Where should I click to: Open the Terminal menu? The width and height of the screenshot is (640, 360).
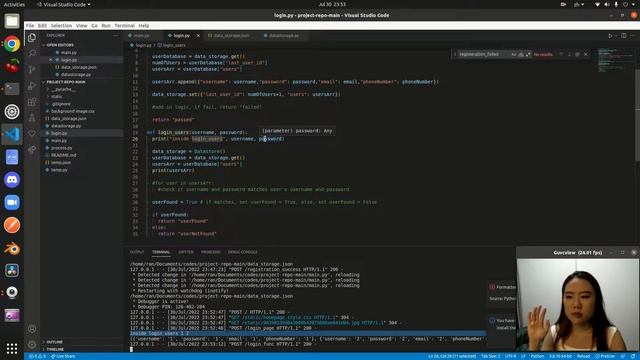pyautogui.click(x=124, y=26)
